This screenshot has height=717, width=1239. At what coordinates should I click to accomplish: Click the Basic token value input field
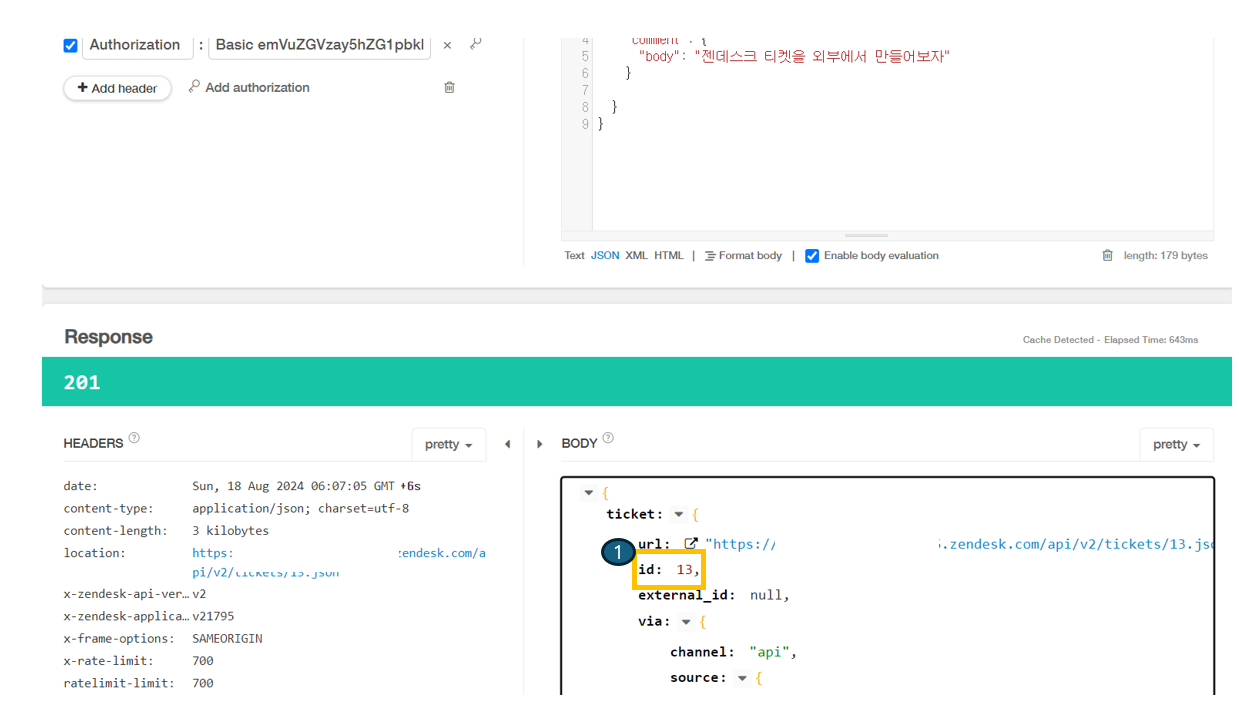320,44
